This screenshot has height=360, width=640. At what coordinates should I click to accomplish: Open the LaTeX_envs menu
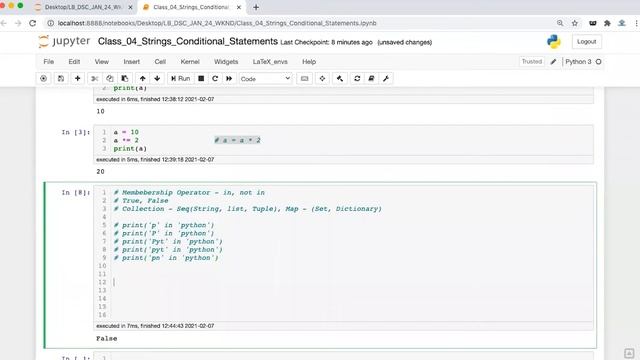[270, 62]
